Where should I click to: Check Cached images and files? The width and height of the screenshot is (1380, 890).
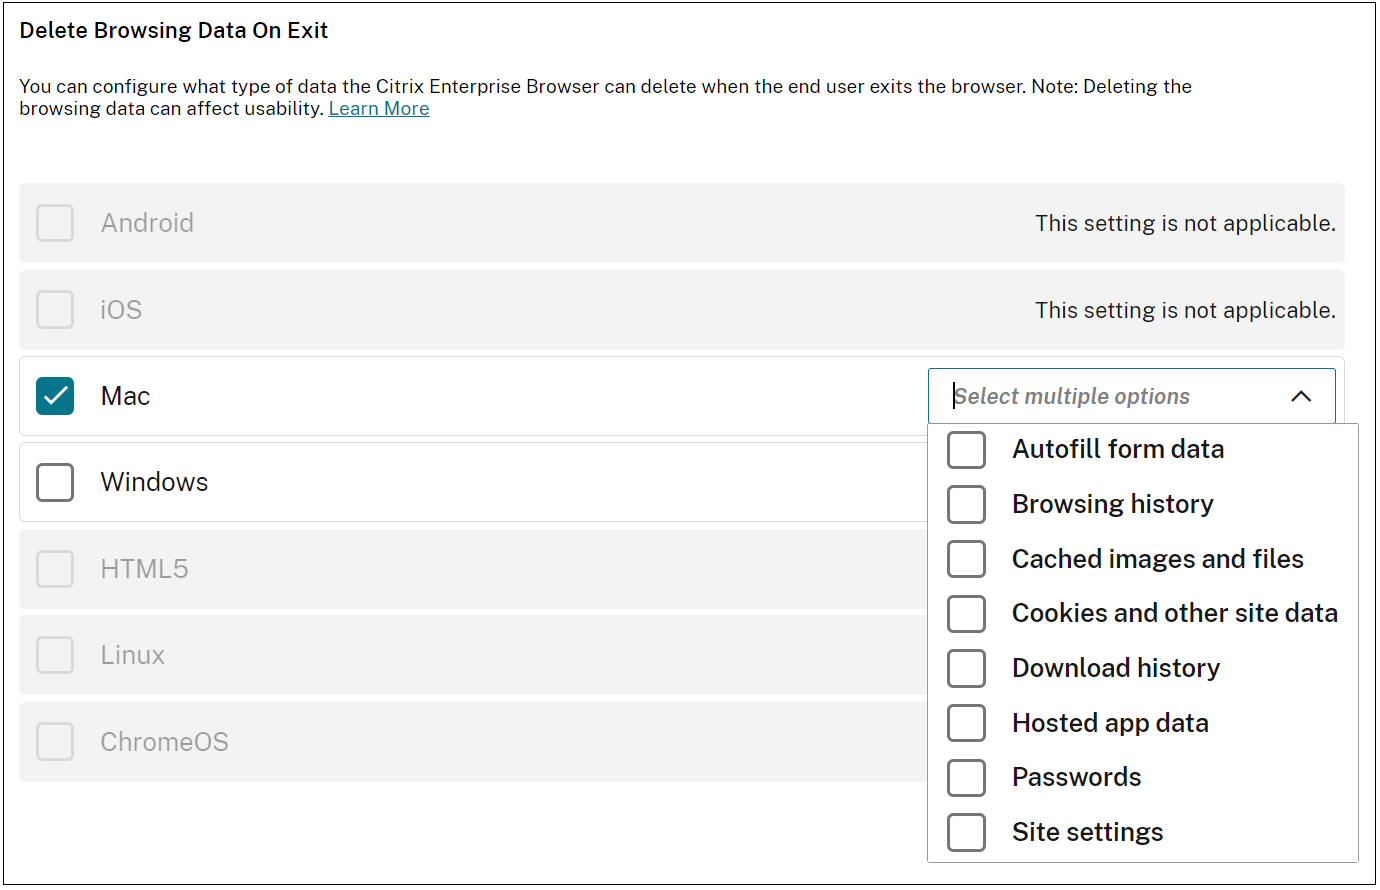[966, 559]
